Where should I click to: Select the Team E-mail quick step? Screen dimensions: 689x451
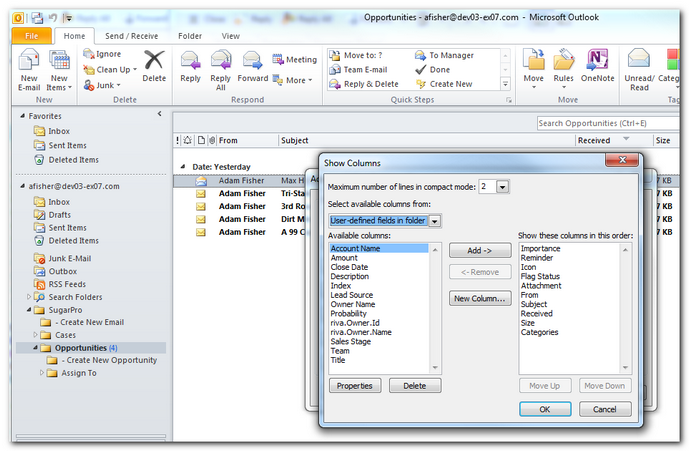pyautogui.click(x=359, y=69)
